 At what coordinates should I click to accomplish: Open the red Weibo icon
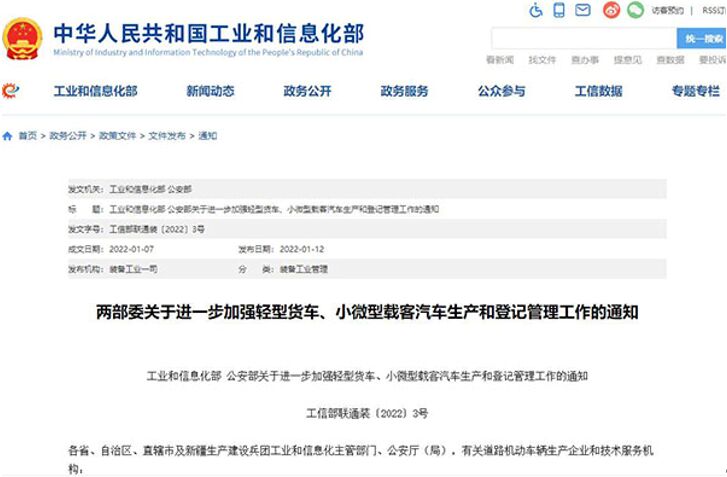coord(612,10)
